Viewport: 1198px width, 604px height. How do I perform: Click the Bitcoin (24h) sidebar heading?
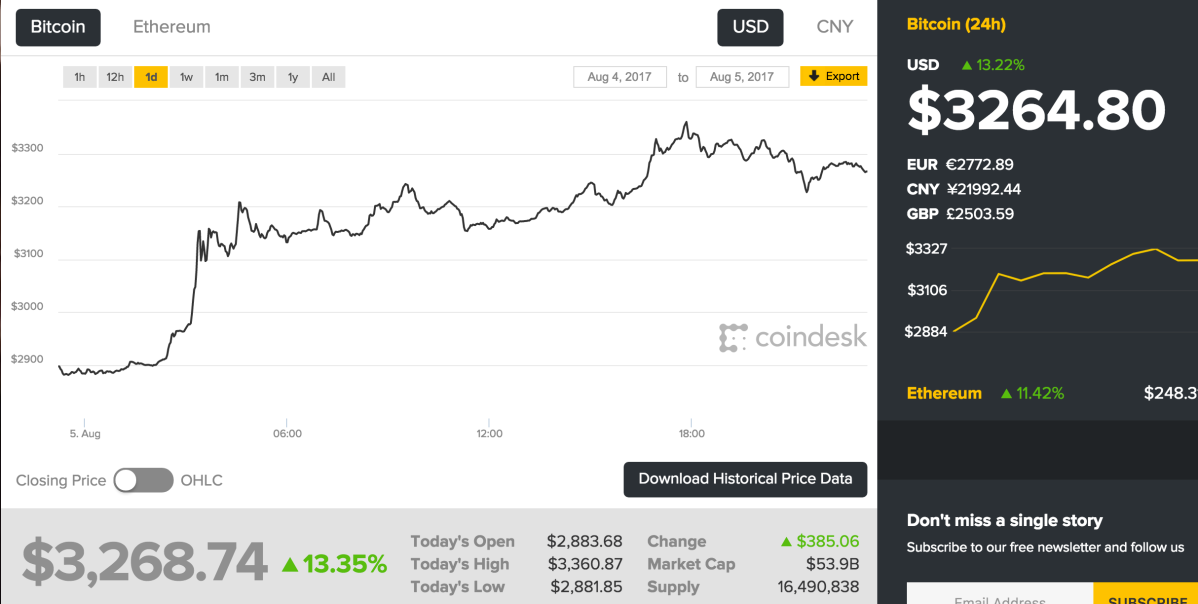[x=955, y=24]
